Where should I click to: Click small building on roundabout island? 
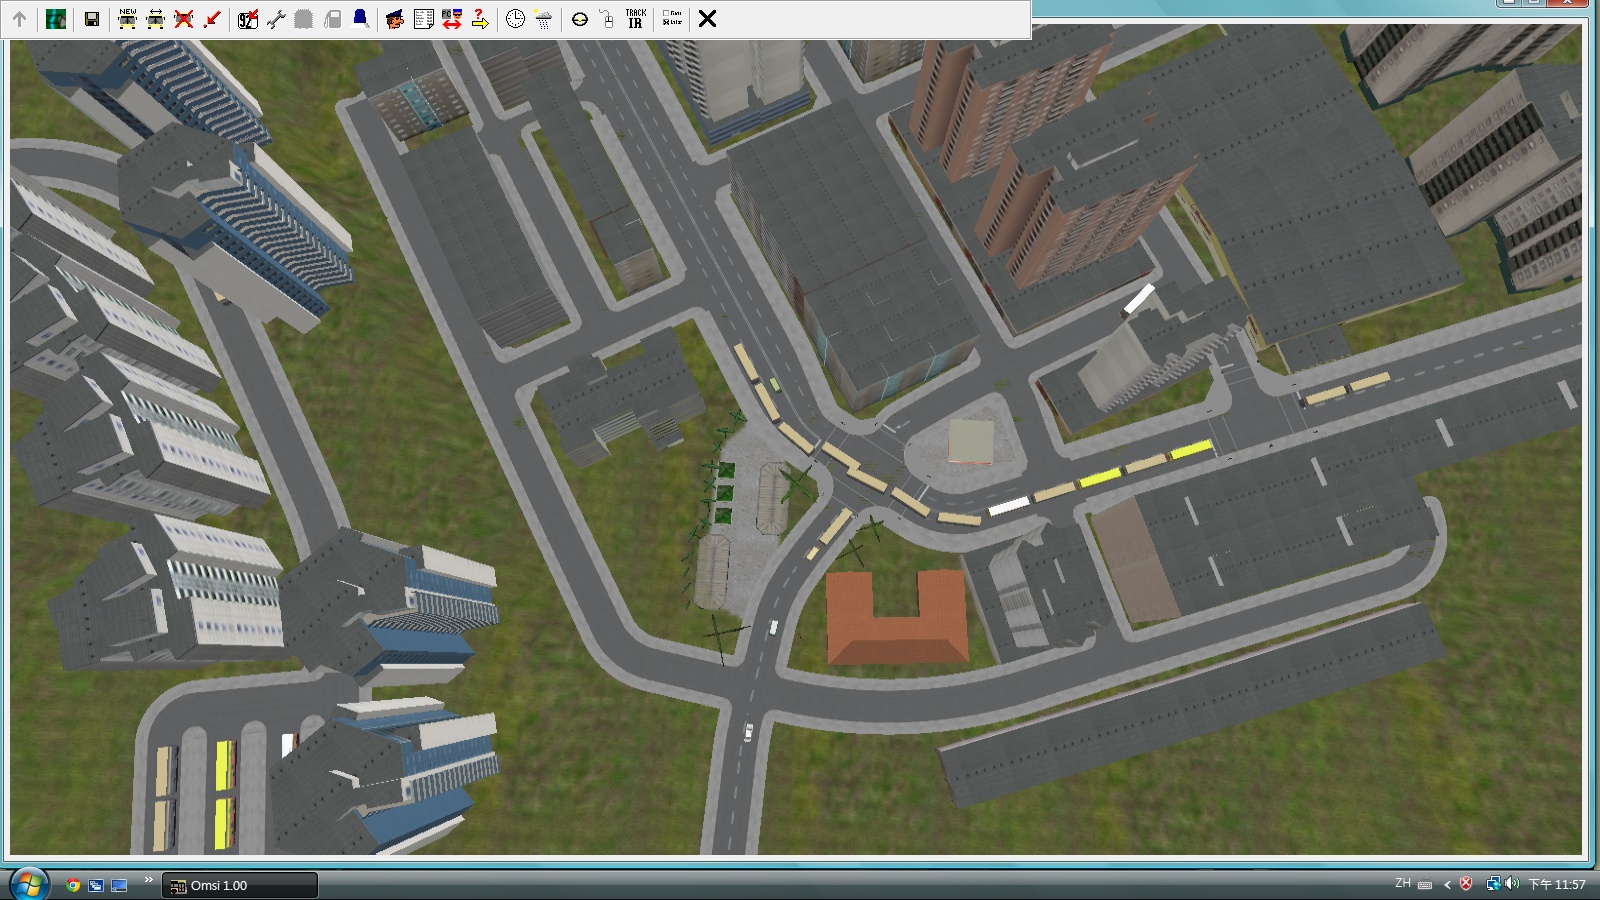971,441
